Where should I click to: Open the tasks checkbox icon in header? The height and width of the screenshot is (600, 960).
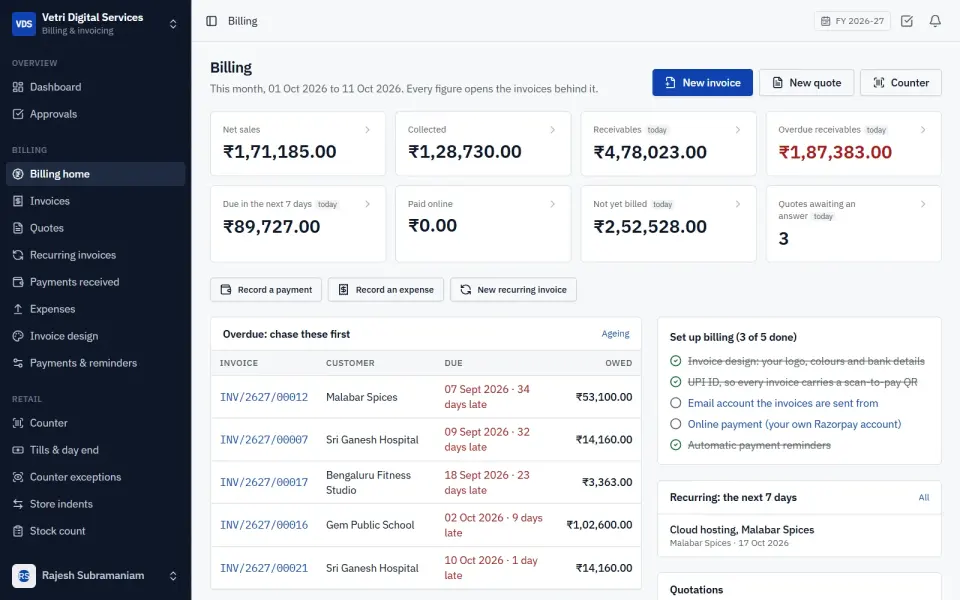tap(907, 21)
